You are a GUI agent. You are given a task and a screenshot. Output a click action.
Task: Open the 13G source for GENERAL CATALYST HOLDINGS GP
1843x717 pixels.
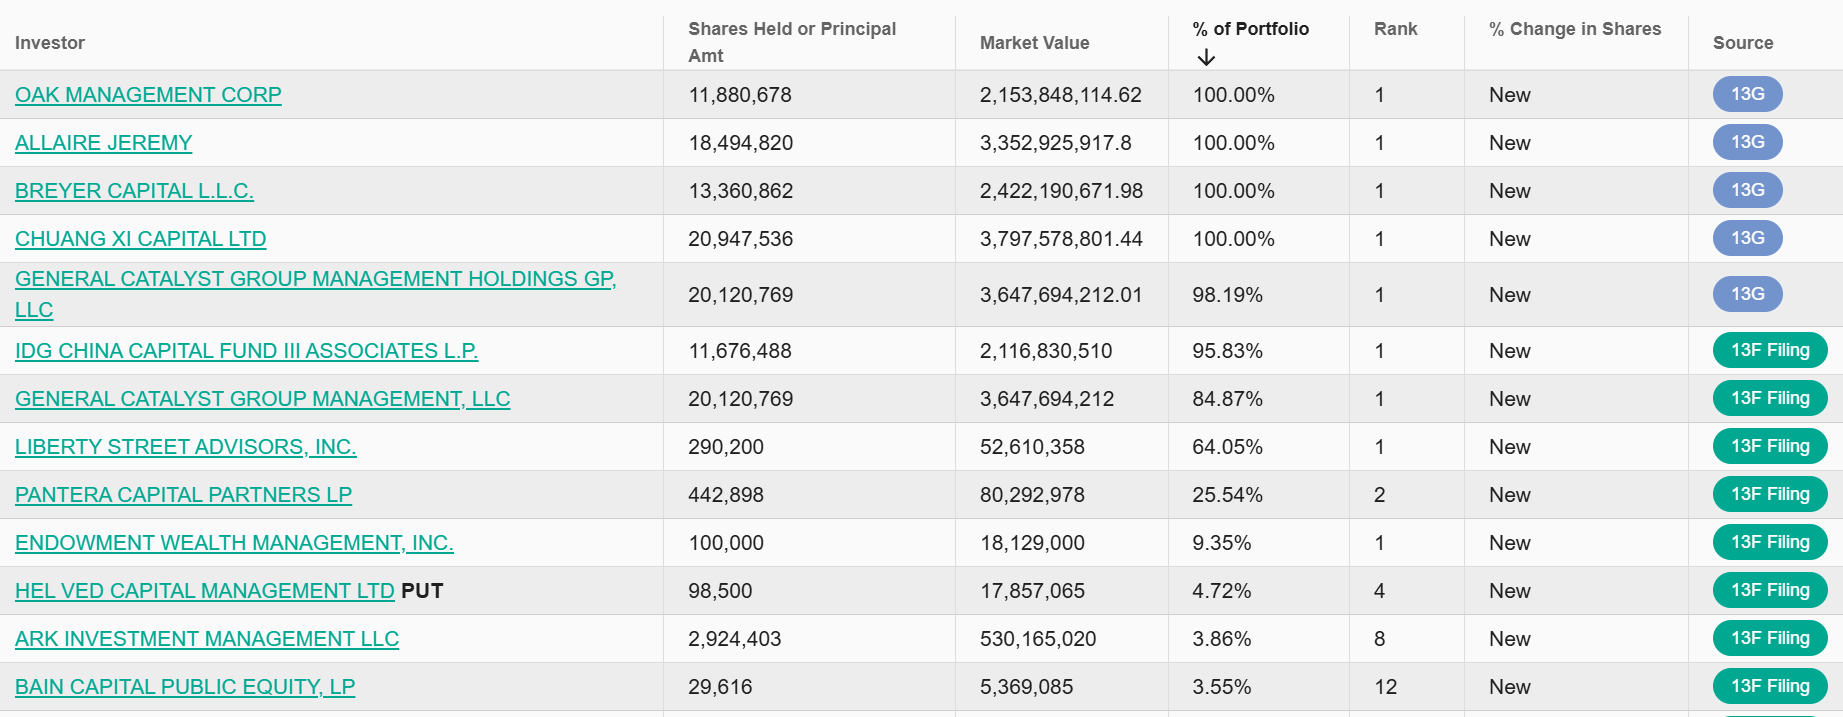1747,294
